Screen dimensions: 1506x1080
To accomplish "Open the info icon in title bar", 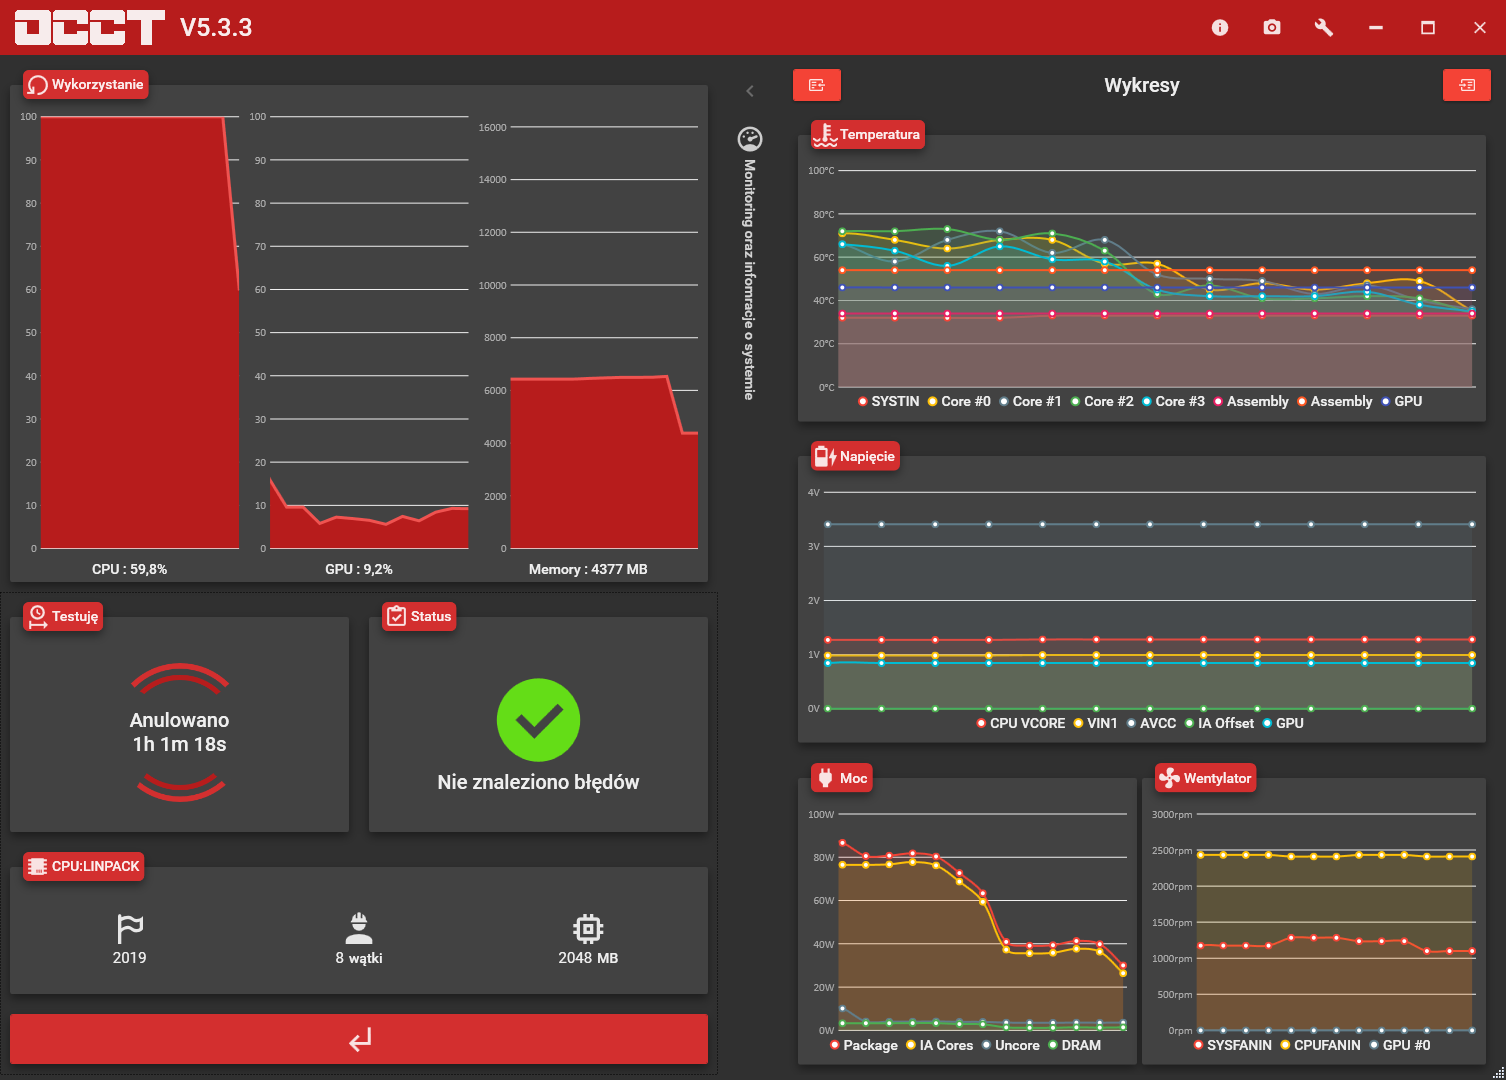I will click(1219, 28).
